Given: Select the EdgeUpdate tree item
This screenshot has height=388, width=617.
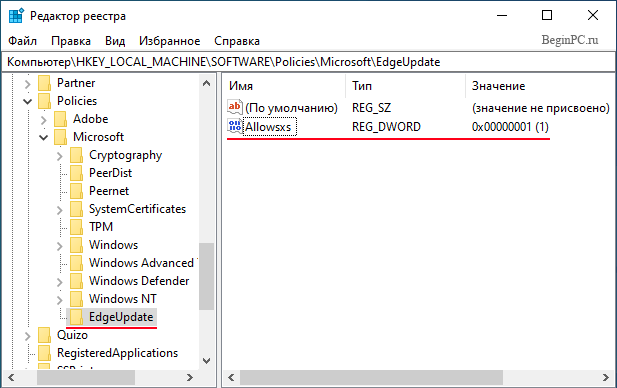Looking at the screenshot, I should pyautogui.click(x=121, y=317).
